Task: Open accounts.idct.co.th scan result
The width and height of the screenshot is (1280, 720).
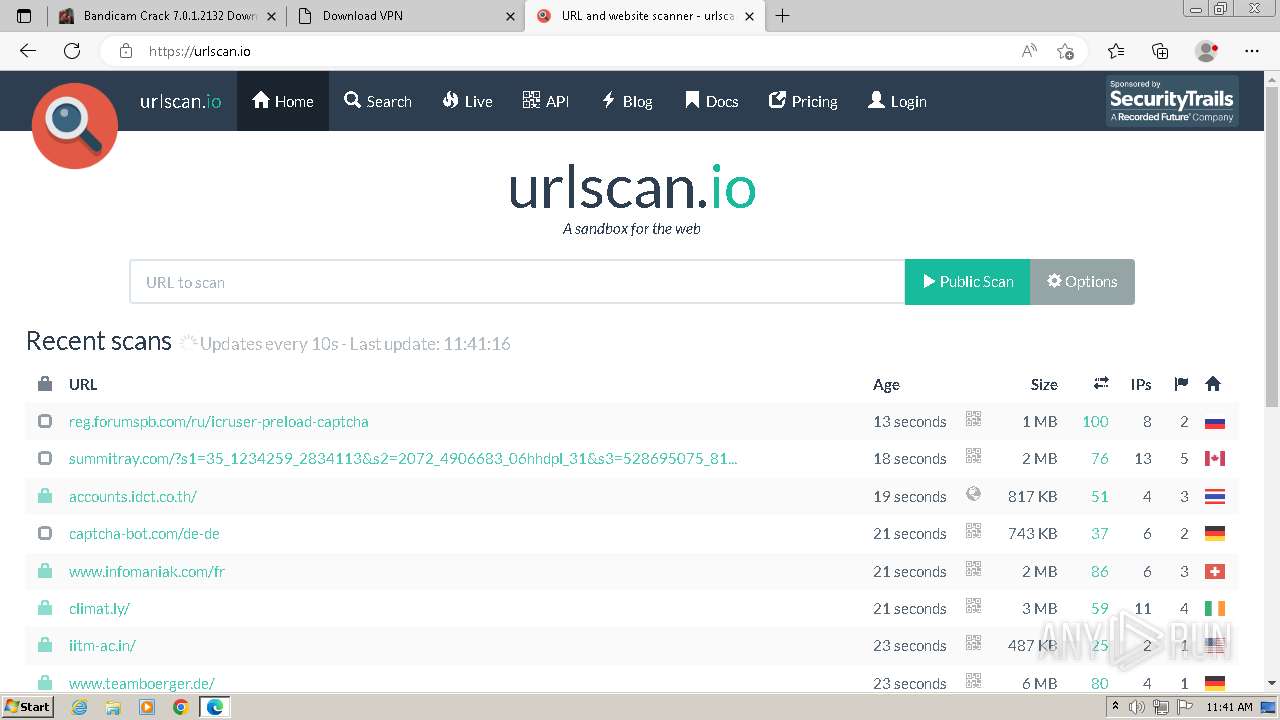Action: pos(133,497)
